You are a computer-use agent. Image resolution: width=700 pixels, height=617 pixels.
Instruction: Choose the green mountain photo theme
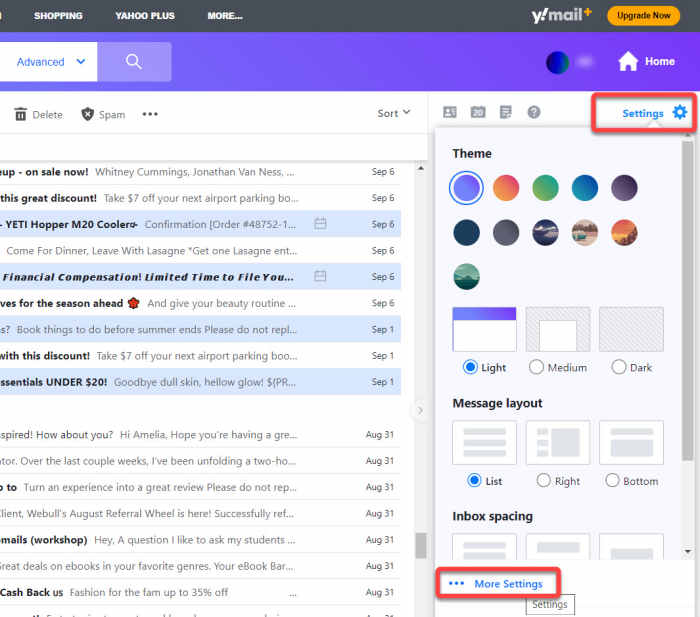pyautogui.click(x=466, y=277)
